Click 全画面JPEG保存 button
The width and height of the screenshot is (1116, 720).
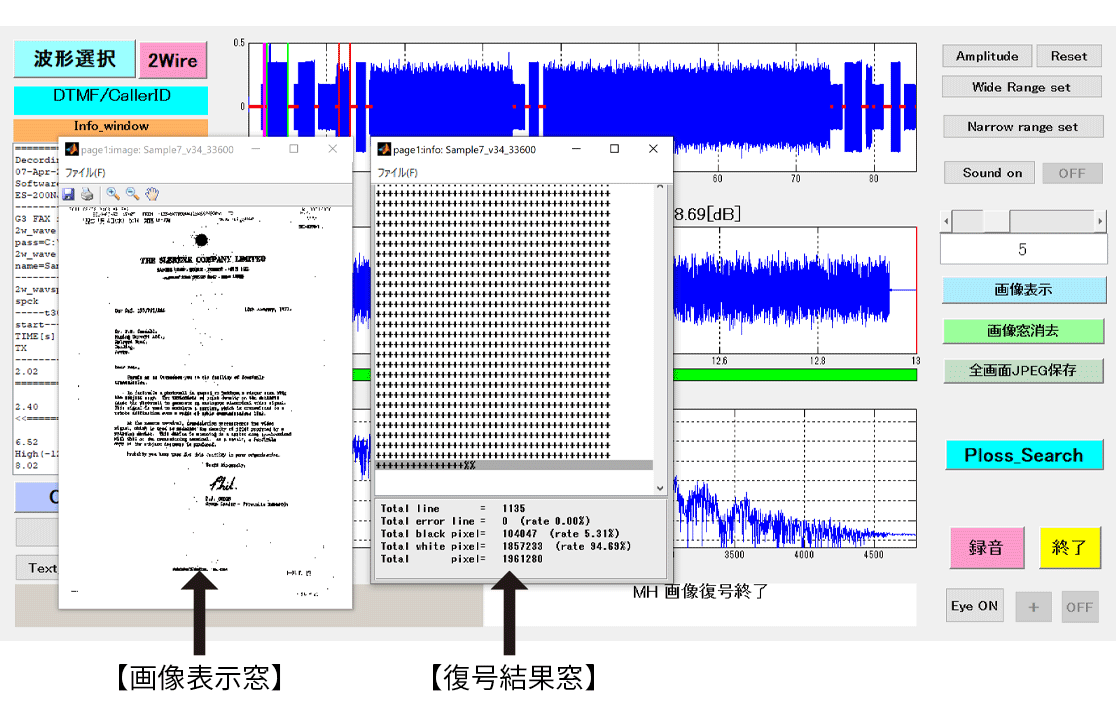(1023, 371)
